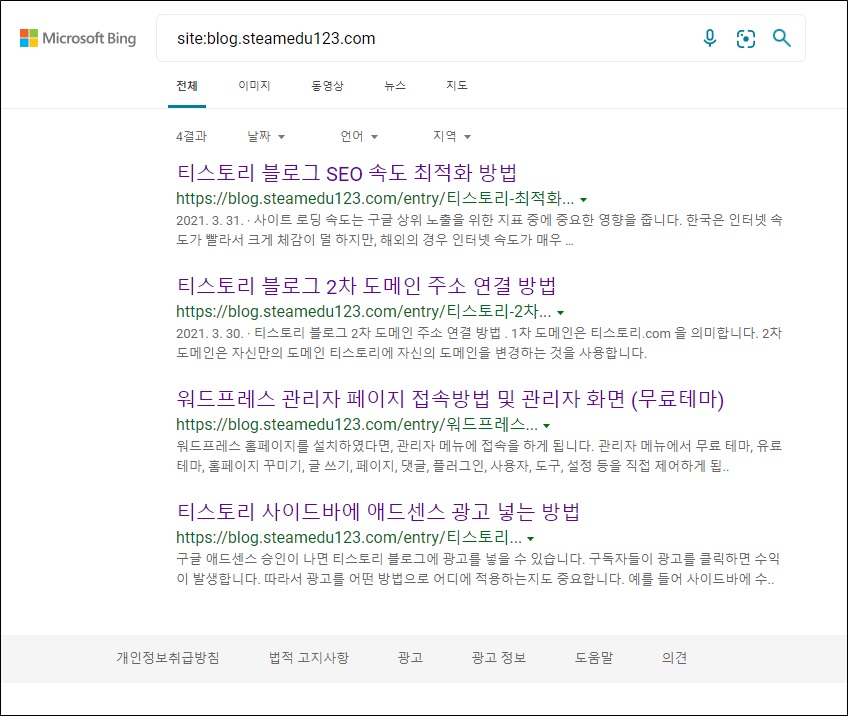Expand the 지역 filter dropdown
Viewport: 848px width, 716px height.
click(452, 136)
